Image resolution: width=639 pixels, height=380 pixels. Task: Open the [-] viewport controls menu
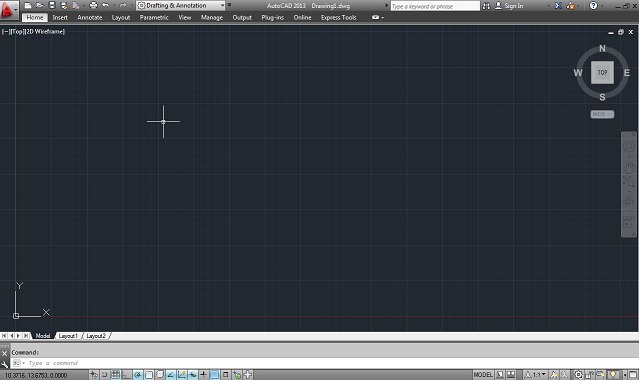[6, 31]
